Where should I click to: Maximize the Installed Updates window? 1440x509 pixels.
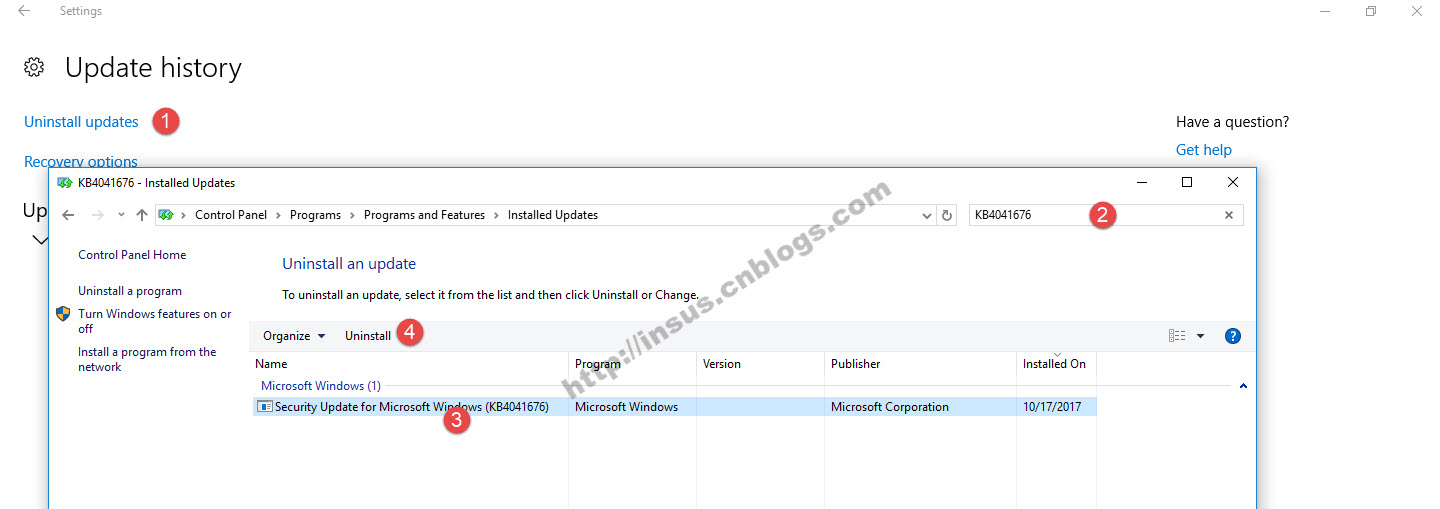[1187, 183]
